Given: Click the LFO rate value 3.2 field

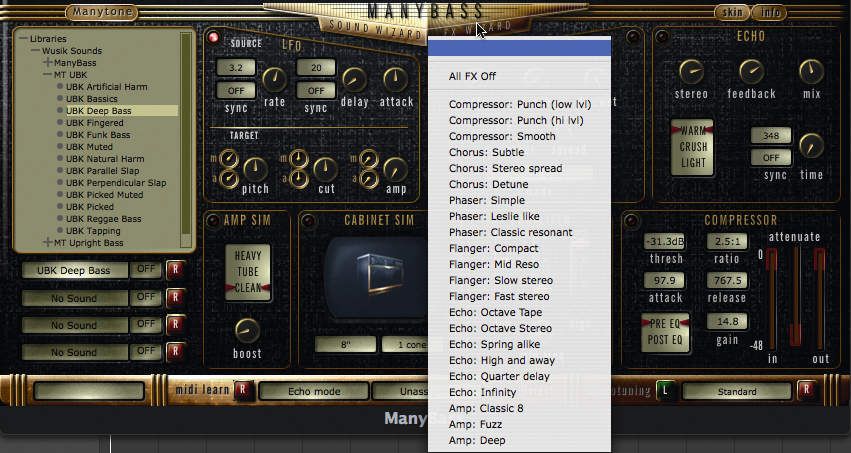Looking at the screenshot, I should pos(236,67).
